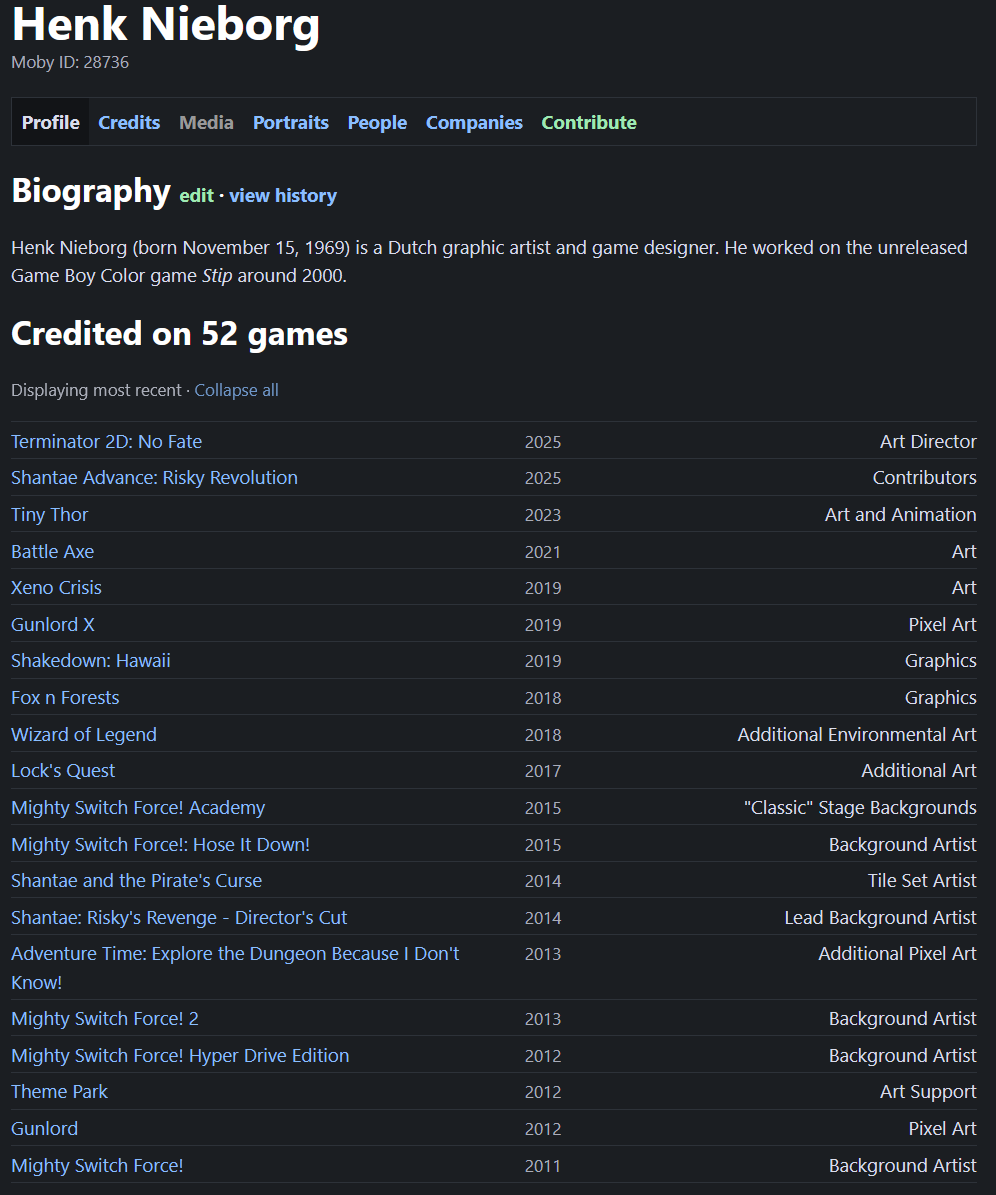Image resolution: width=996 pixels, height=1195 pixels.
Task: Open the view history link
Action: [283, 196]
